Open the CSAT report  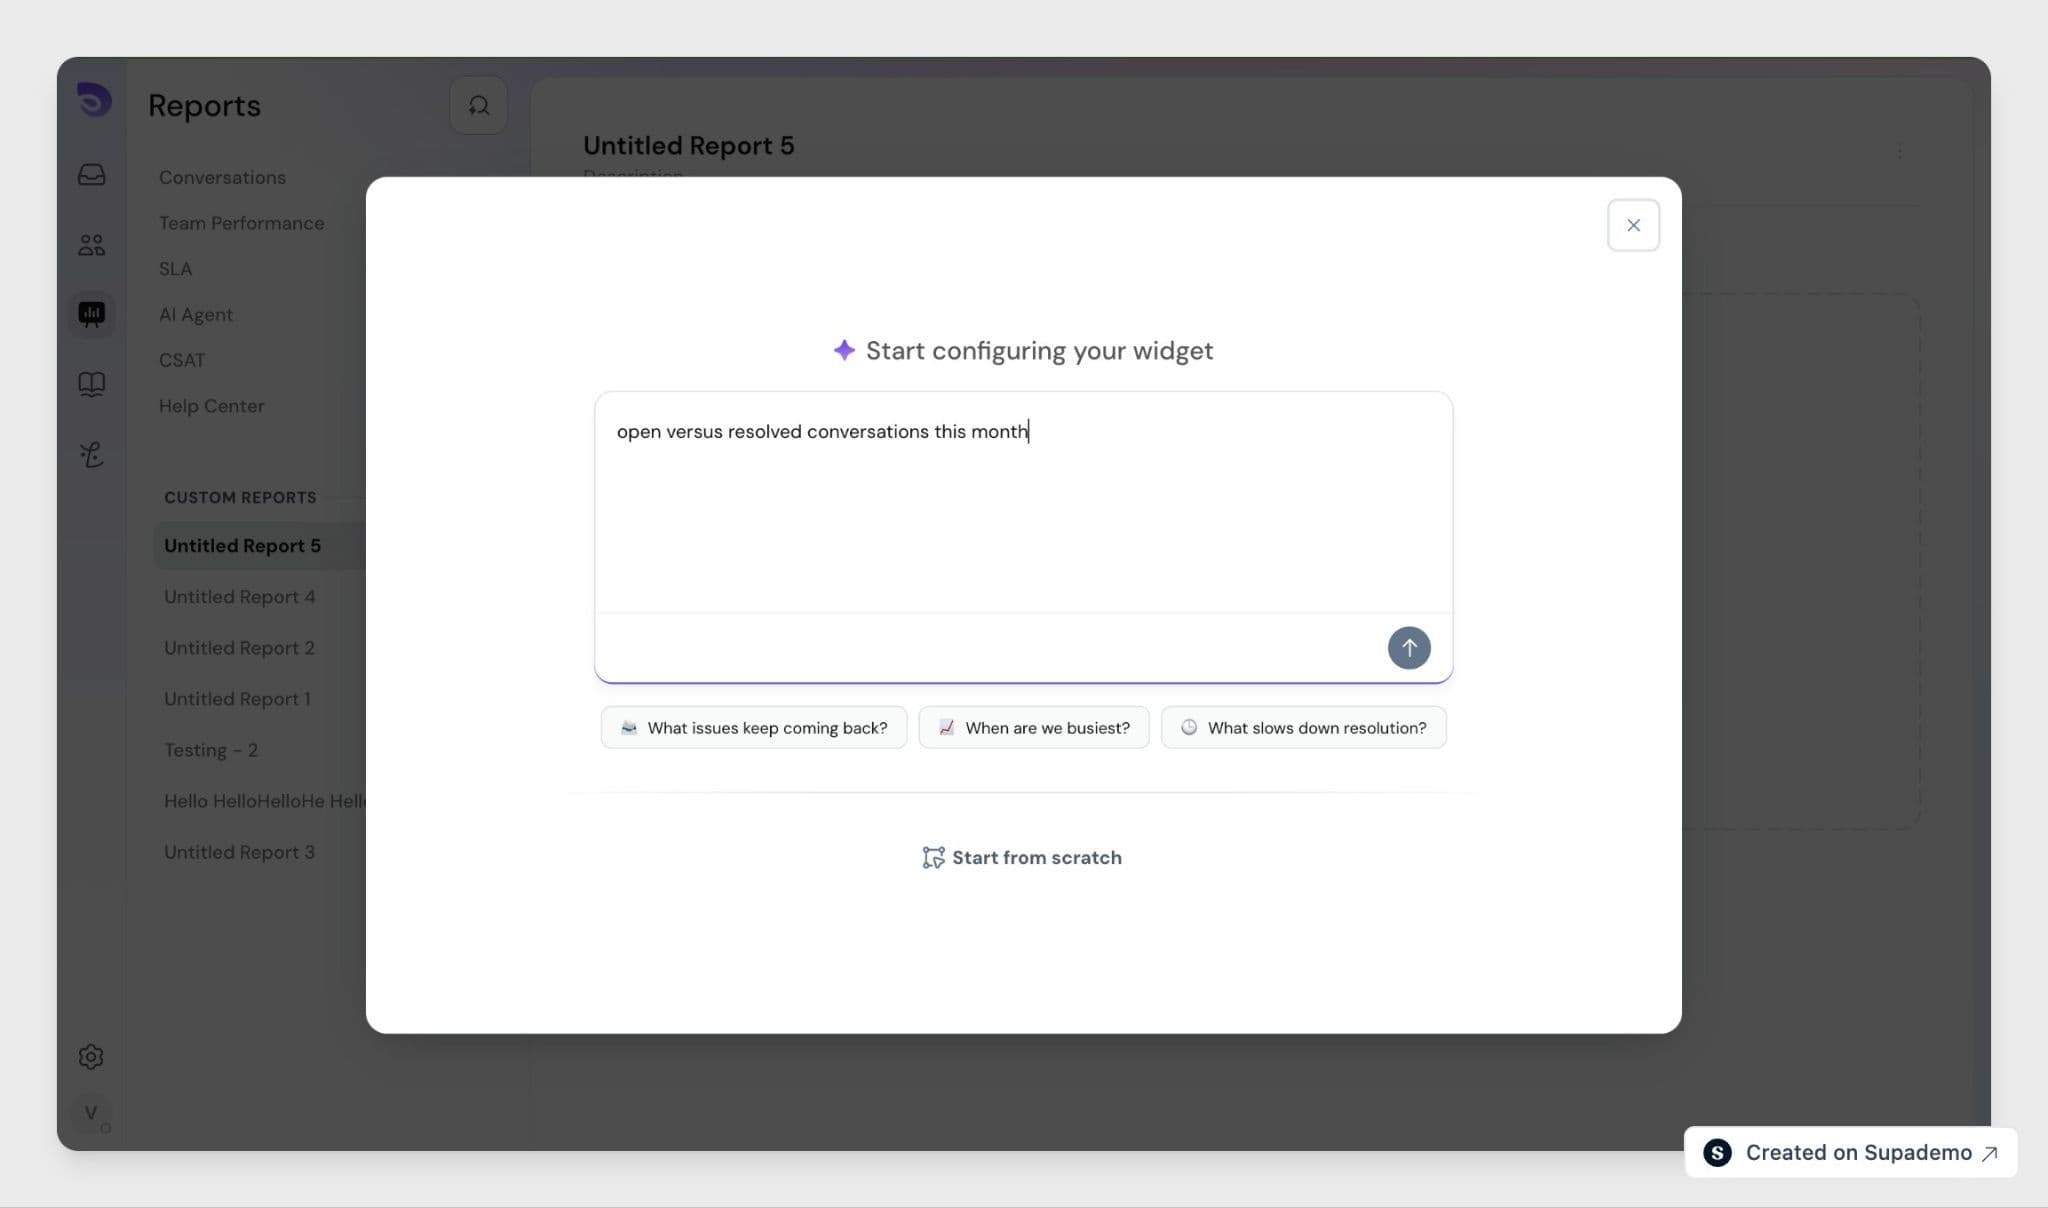tap(182, 360)
